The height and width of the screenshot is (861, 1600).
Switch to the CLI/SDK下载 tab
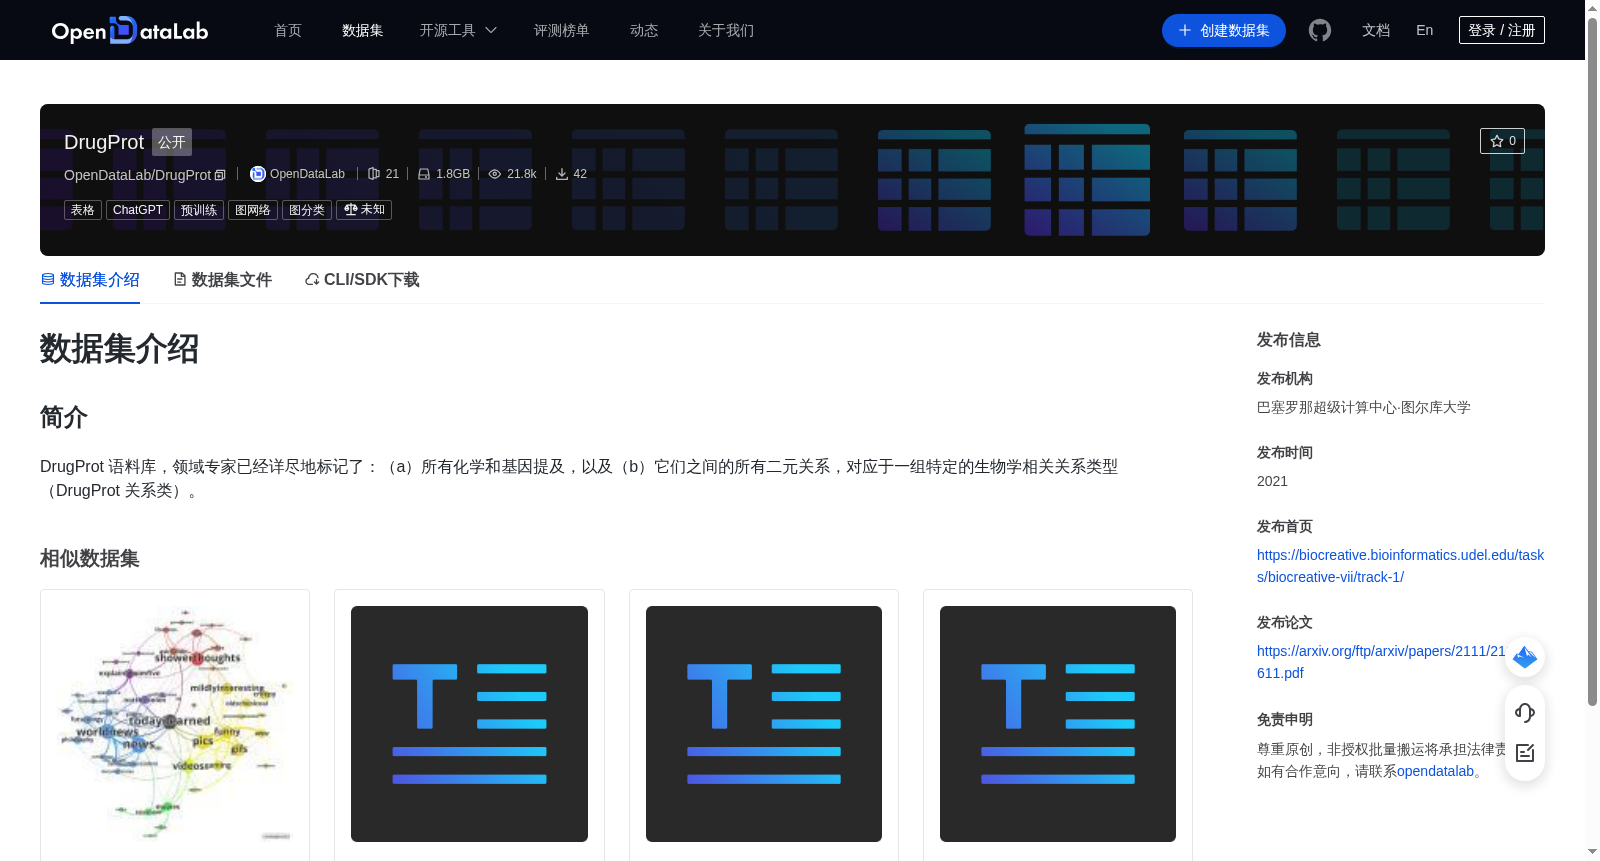362,280
